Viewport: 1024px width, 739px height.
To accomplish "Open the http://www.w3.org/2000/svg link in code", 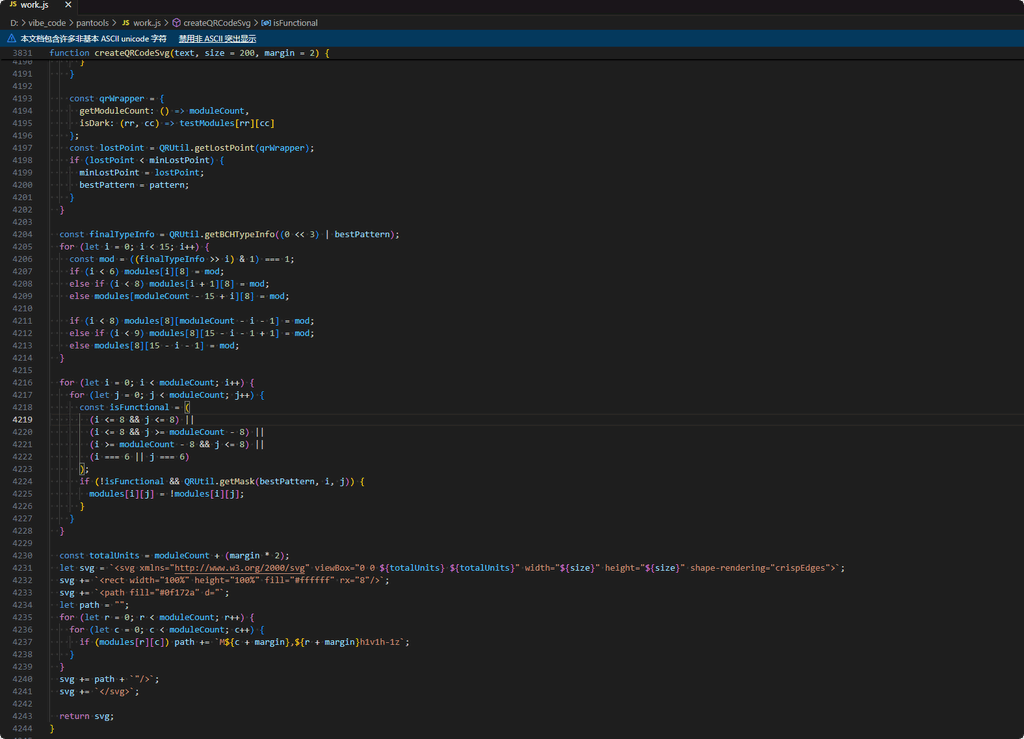I will click(240, 568).
